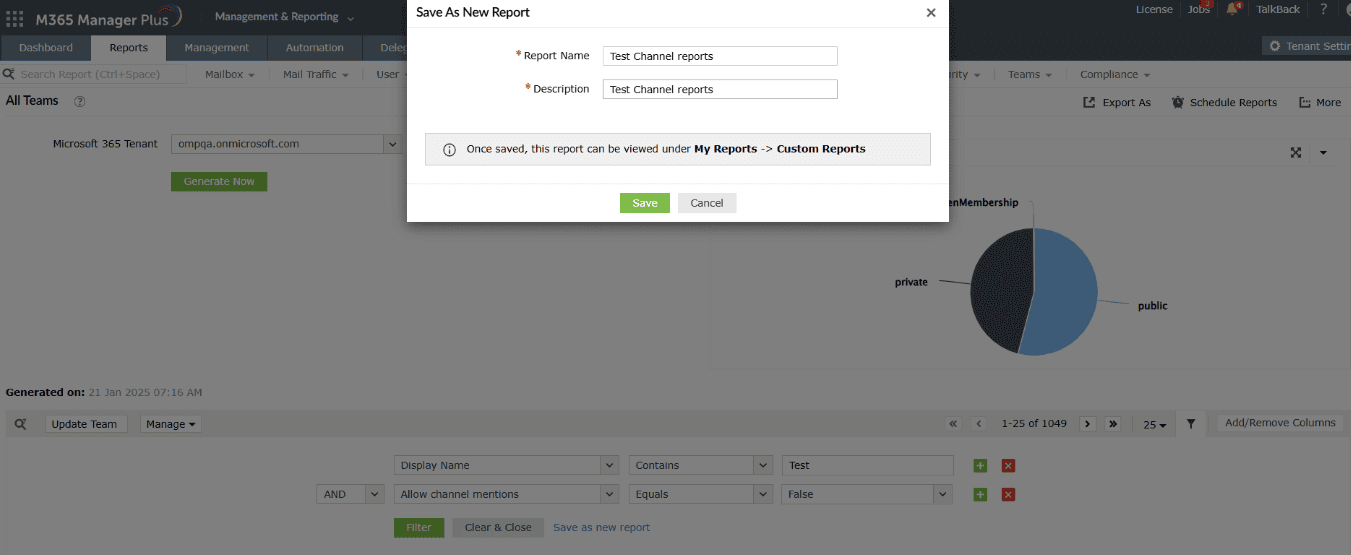
Task: Click the app launcher grid icon
Action: point(15,18)
